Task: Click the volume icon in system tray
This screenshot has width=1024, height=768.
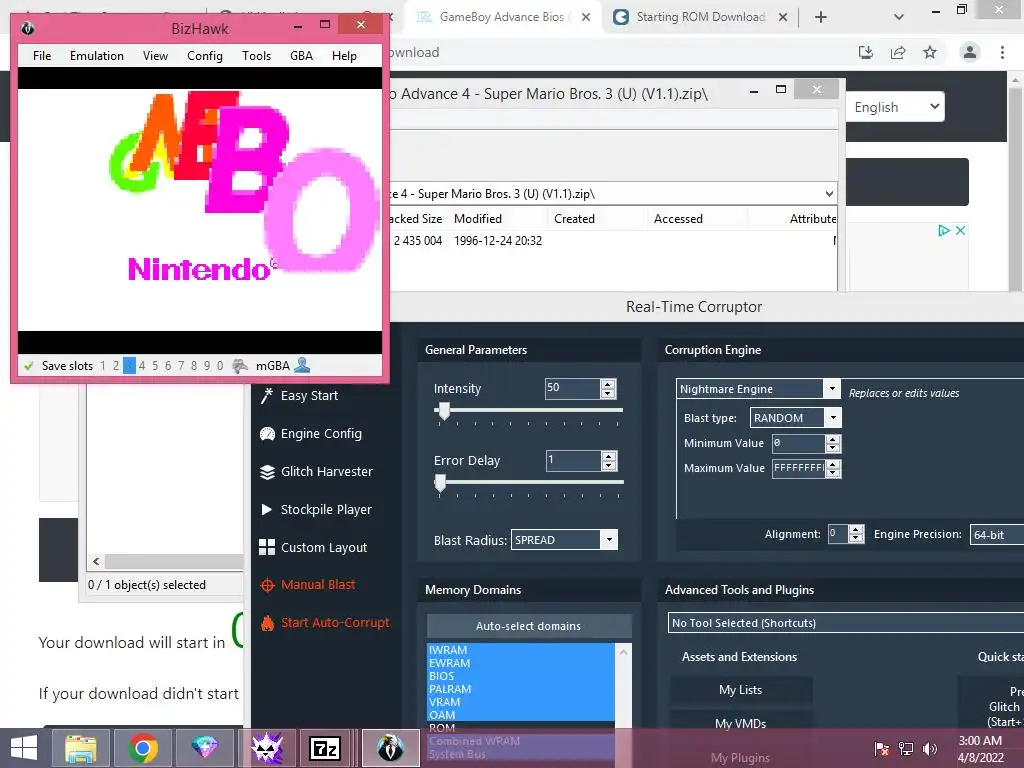Action: pos(929,748)
